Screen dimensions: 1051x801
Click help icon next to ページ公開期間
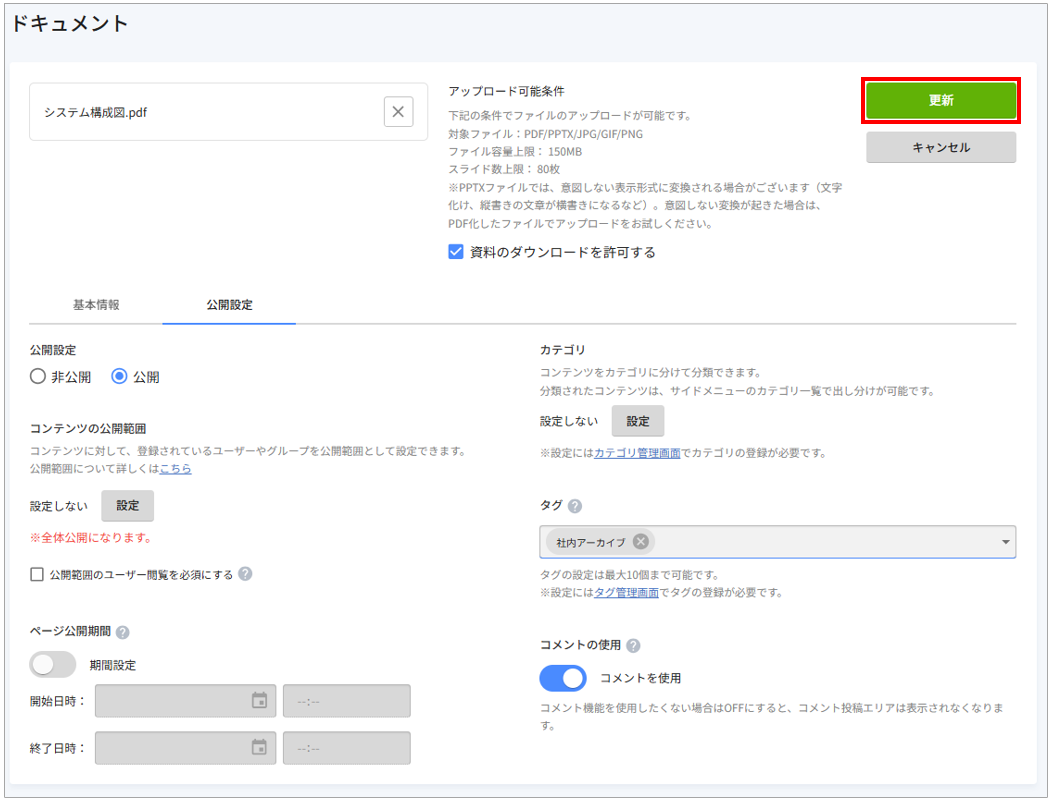coord(123,632)
